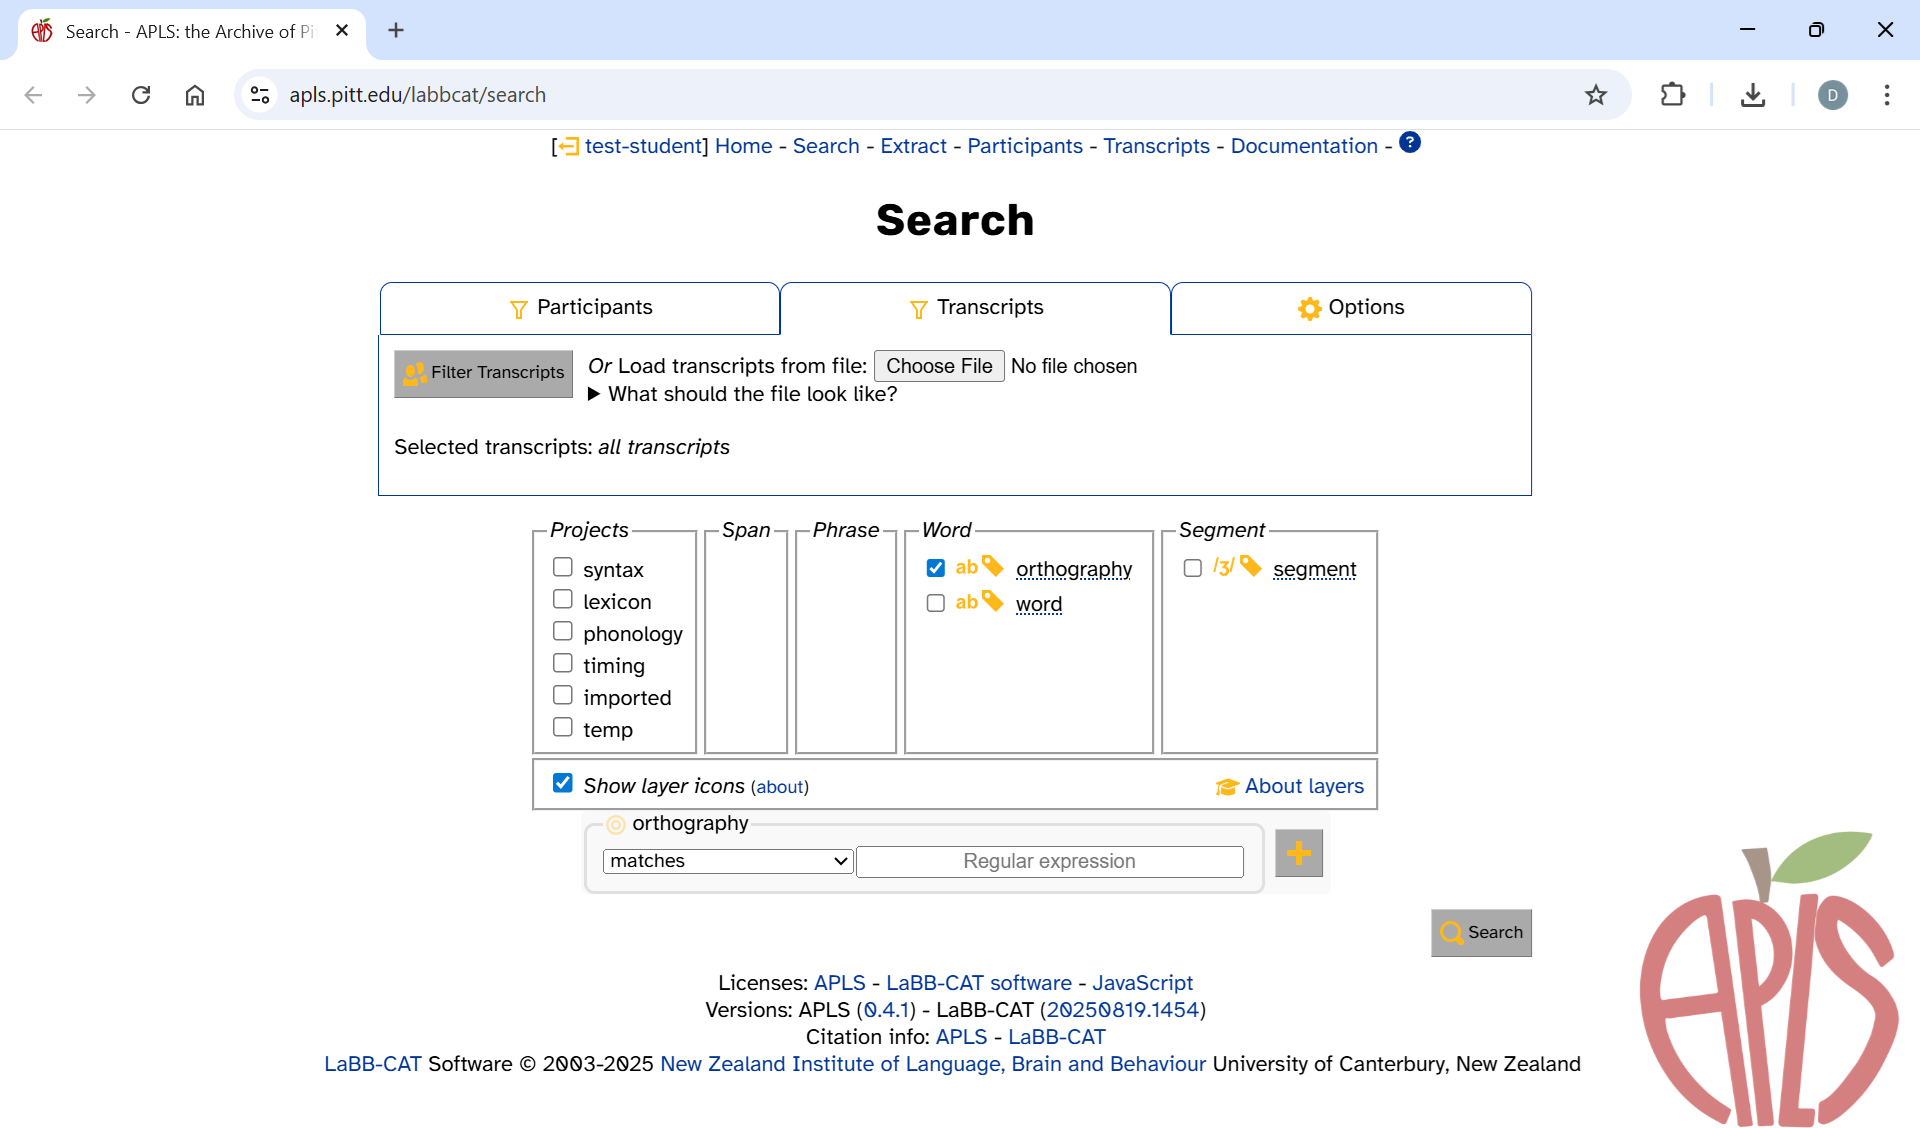Click the Regular expression input field
Screen dimensions: 1920x1128
tap(1049, 861)
